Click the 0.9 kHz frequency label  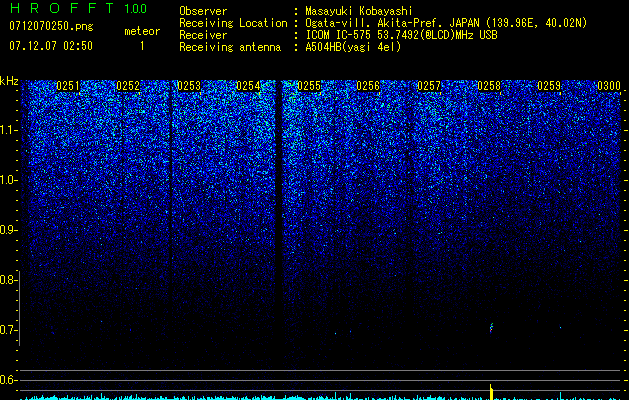8,230
